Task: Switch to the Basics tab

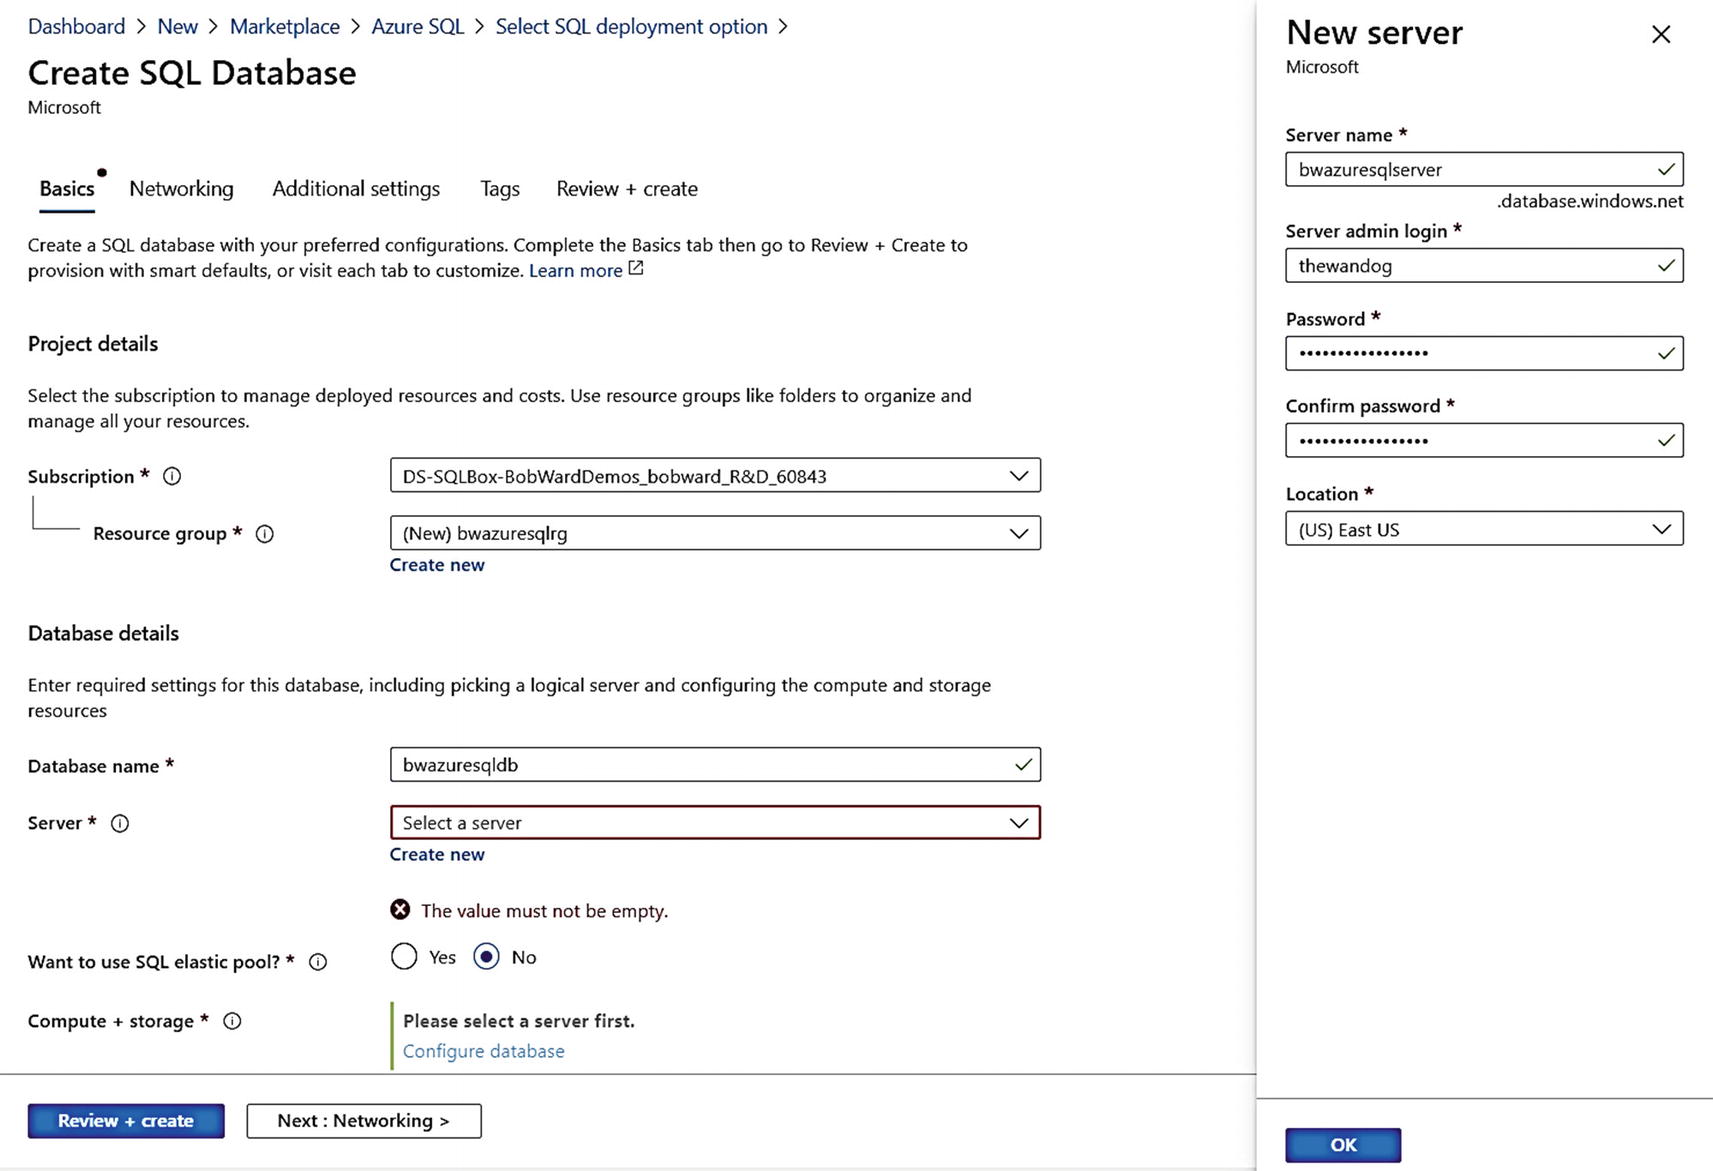Action: click(x=67, y=189)
